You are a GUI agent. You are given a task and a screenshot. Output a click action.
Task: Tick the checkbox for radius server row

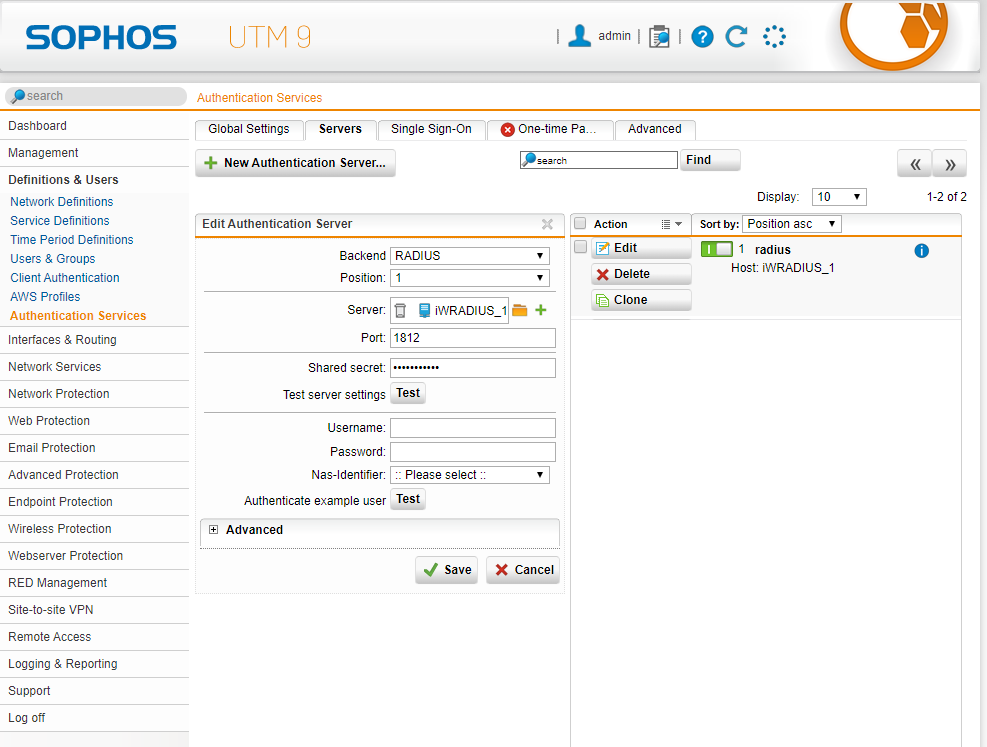580,247
